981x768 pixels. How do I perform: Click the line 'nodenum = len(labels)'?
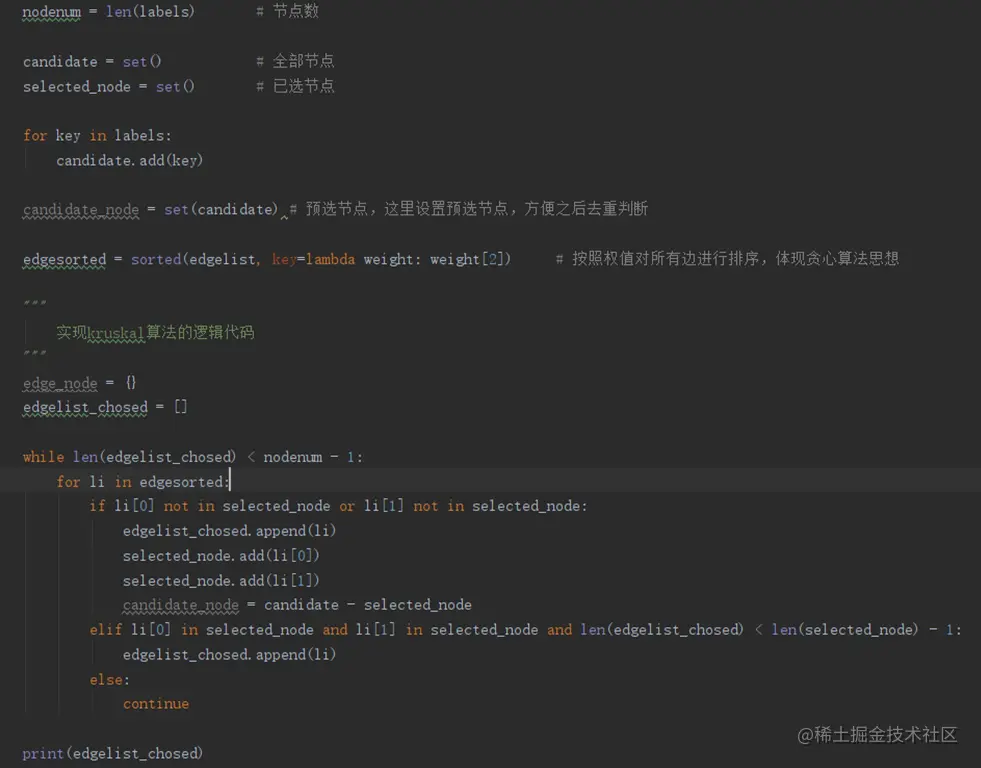[x=108, y=12]
